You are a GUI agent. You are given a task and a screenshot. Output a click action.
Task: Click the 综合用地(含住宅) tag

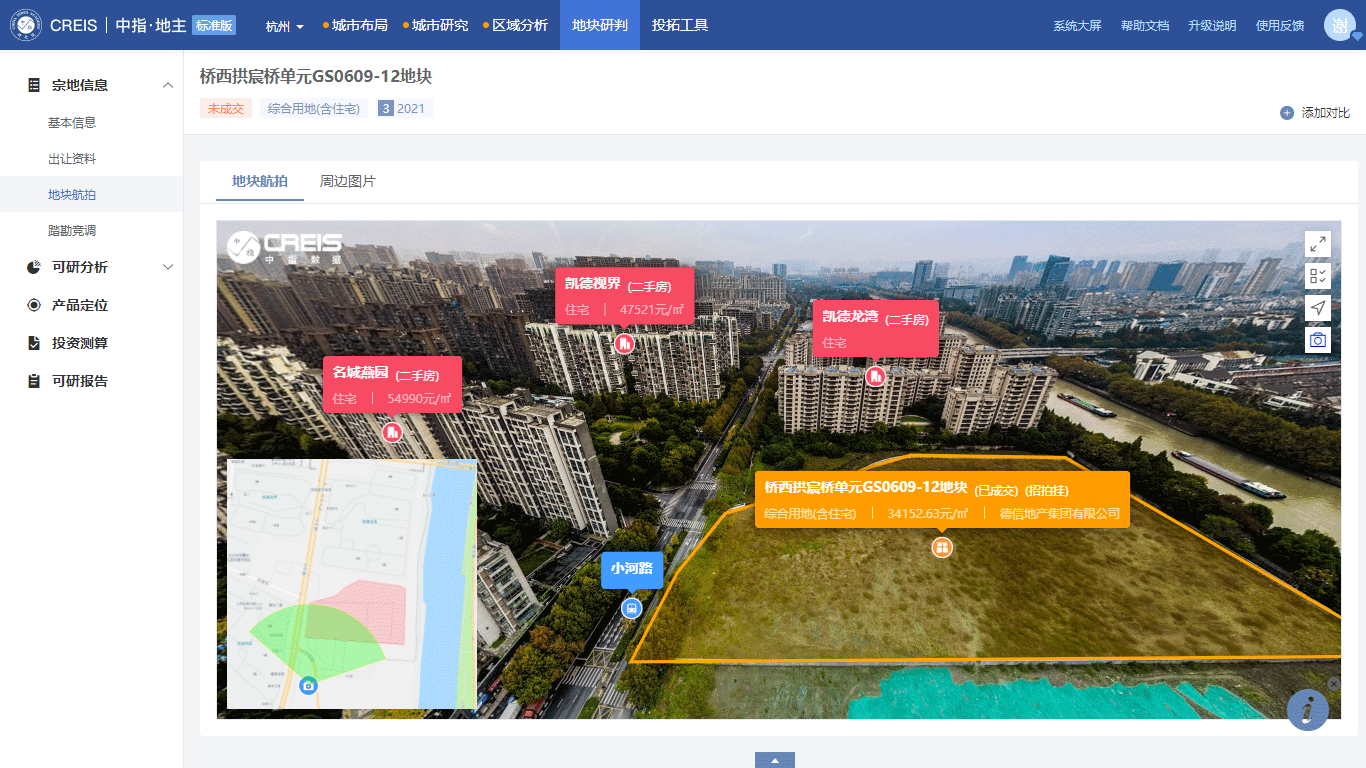314,108
